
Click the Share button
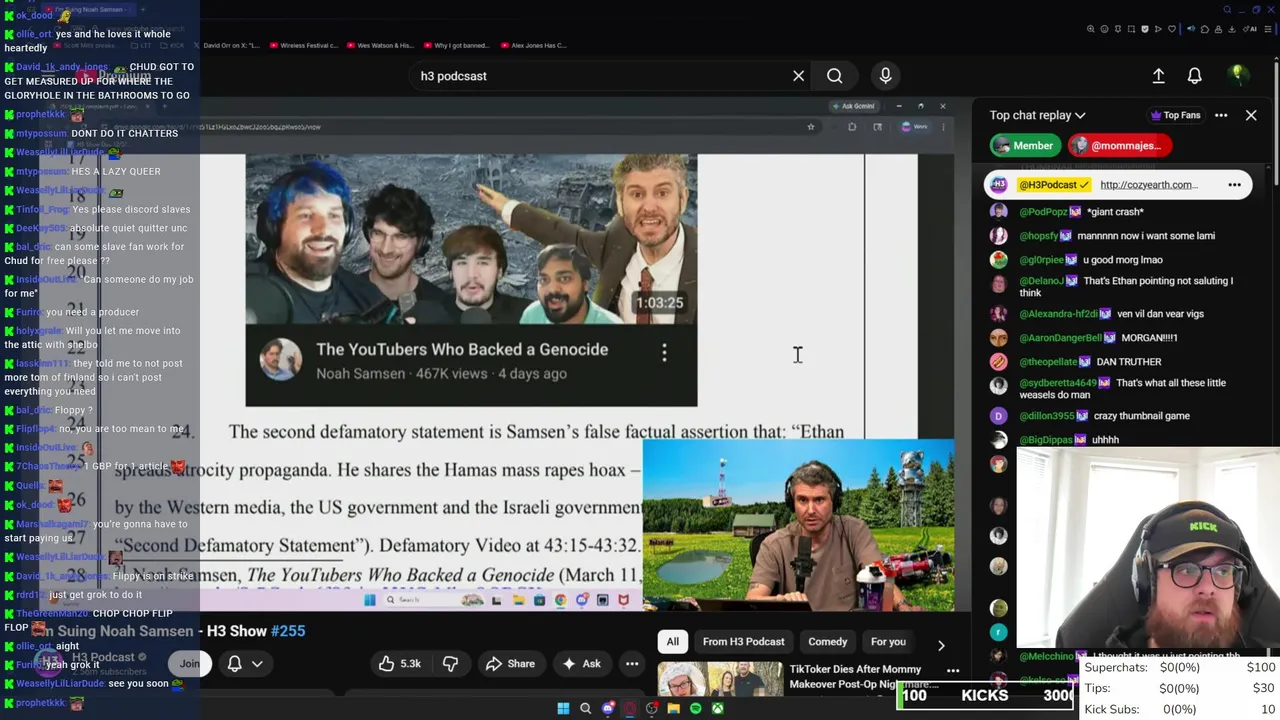(x=510, y=664)
